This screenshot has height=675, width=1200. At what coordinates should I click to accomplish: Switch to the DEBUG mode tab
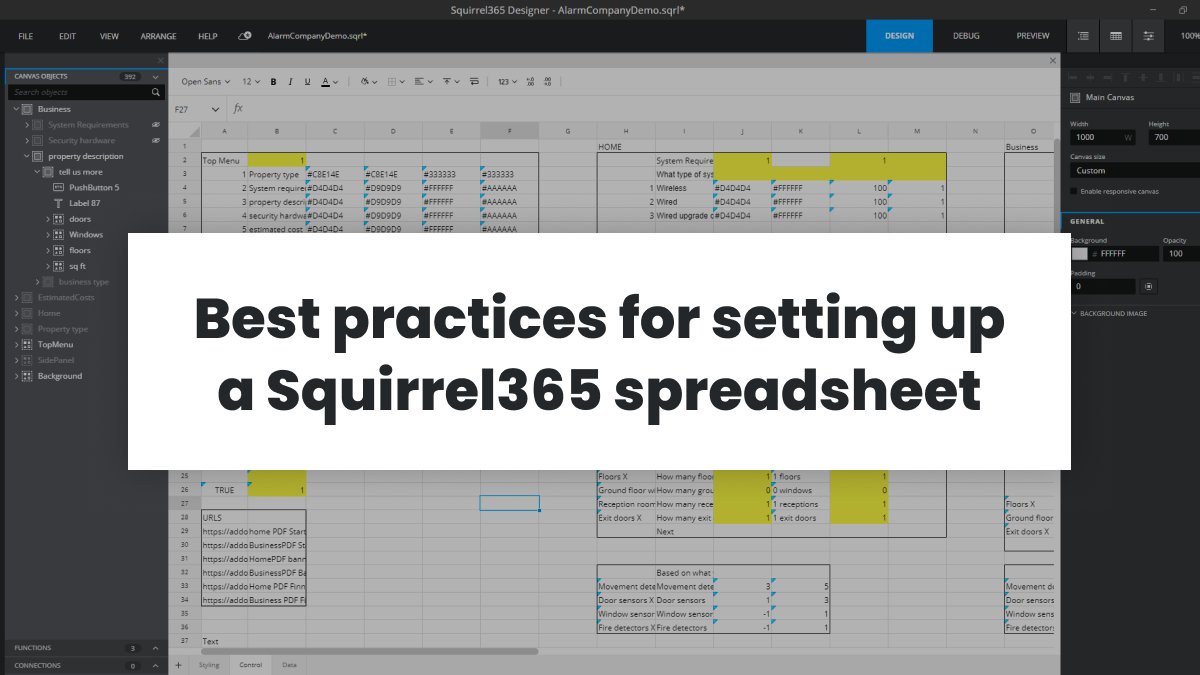click(966, 35)
